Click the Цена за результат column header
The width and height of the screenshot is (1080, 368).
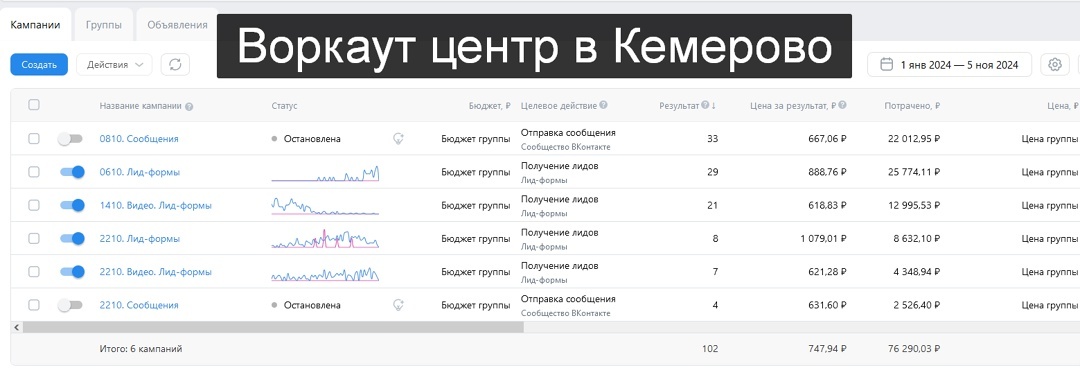tap(793, 106)
